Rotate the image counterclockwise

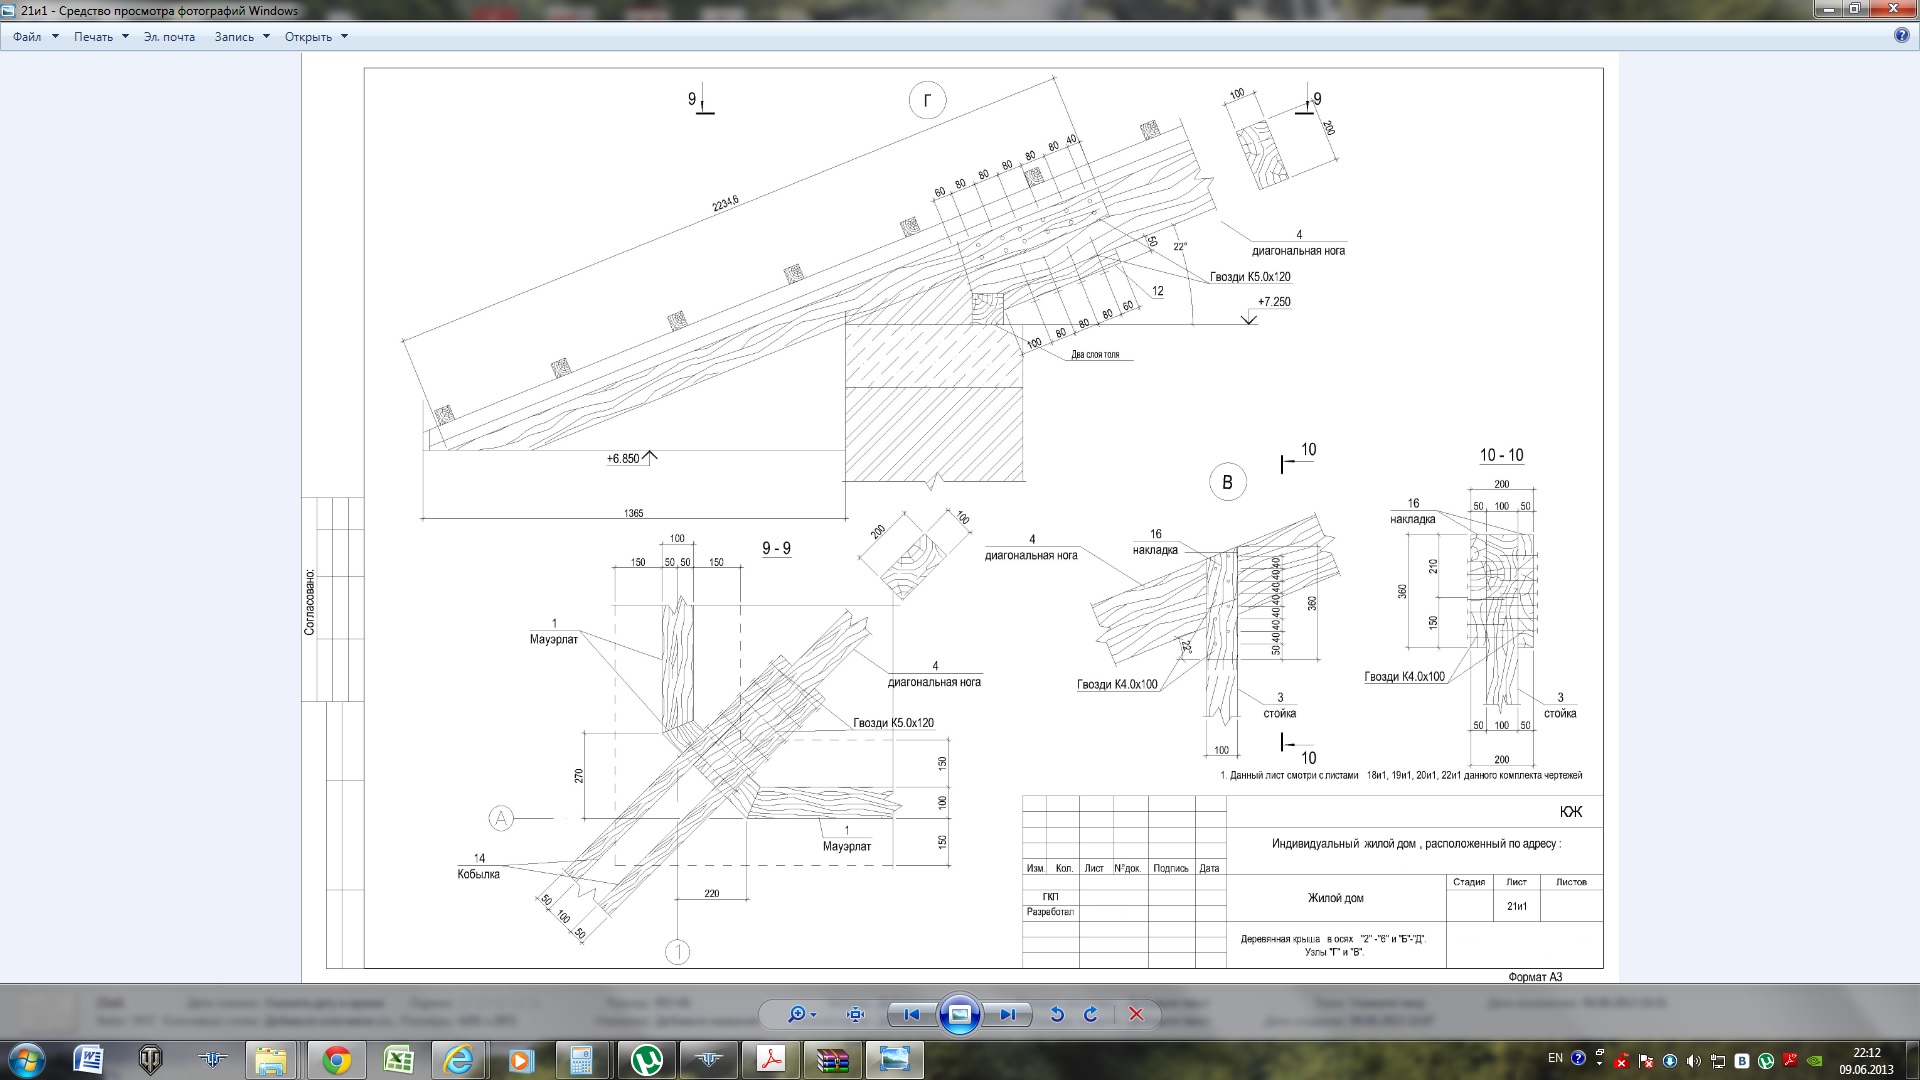click(1056, 1014)
